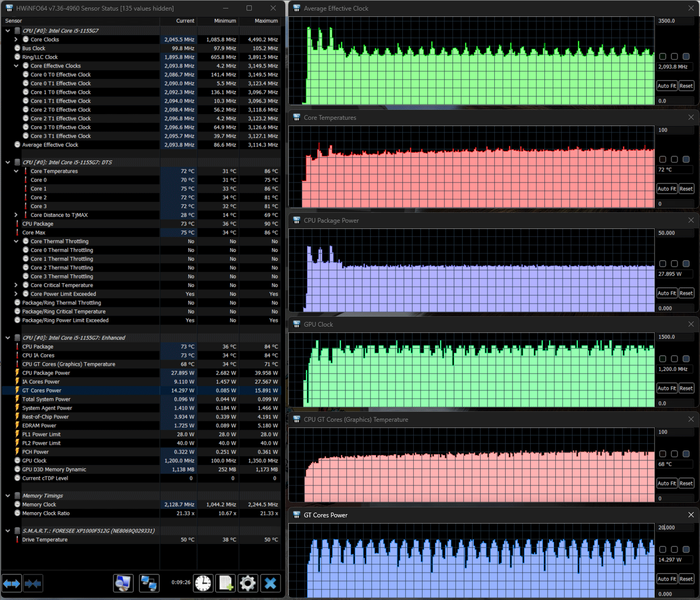This screenshot has height=600, width=700.
Task: Select the GT Cores Power sensor row
Action: tap(142, 390)
